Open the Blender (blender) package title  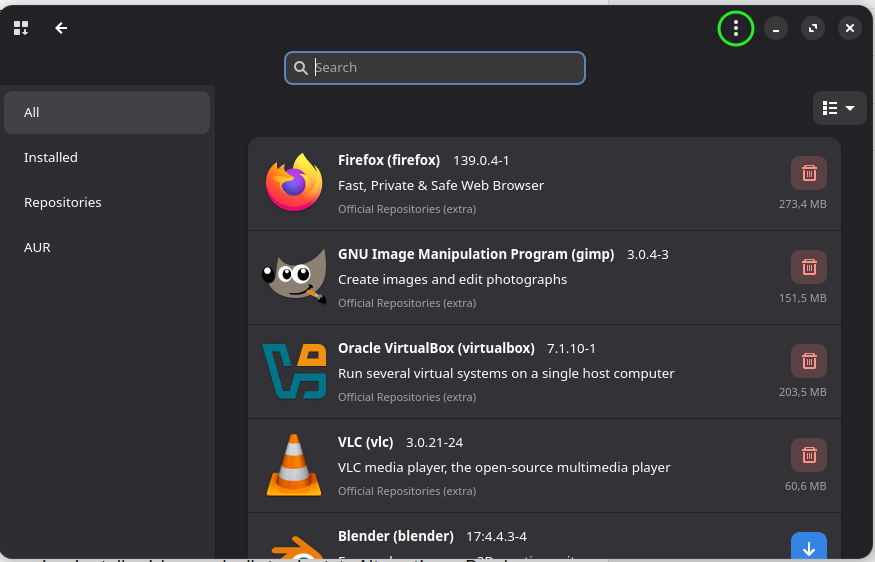tap(396, 536)
